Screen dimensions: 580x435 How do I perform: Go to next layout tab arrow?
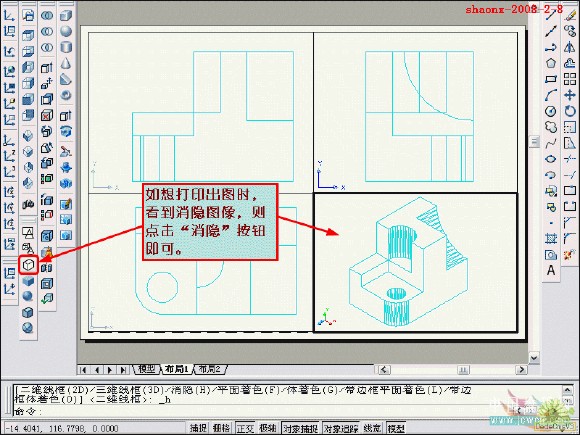coord(110,370)
